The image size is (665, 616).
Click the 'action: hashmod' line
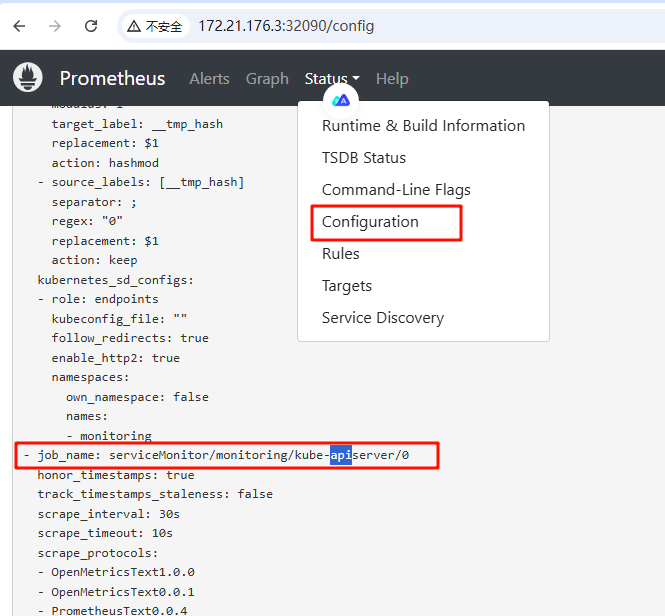[105, 163]
